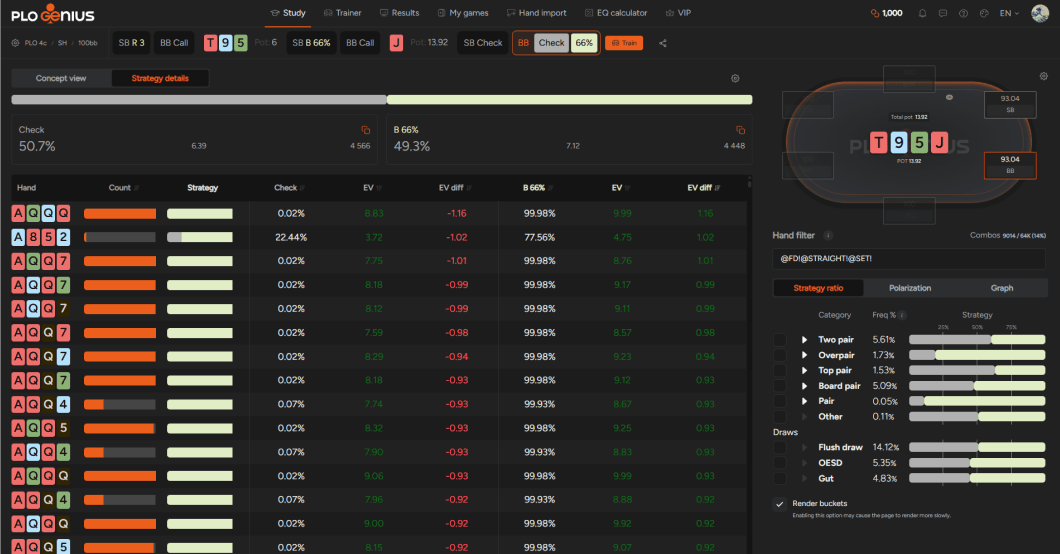The image size is (1060, 554).
Task: Click the SB seat box showing 93.04
Action: (x=1010, y=104)
